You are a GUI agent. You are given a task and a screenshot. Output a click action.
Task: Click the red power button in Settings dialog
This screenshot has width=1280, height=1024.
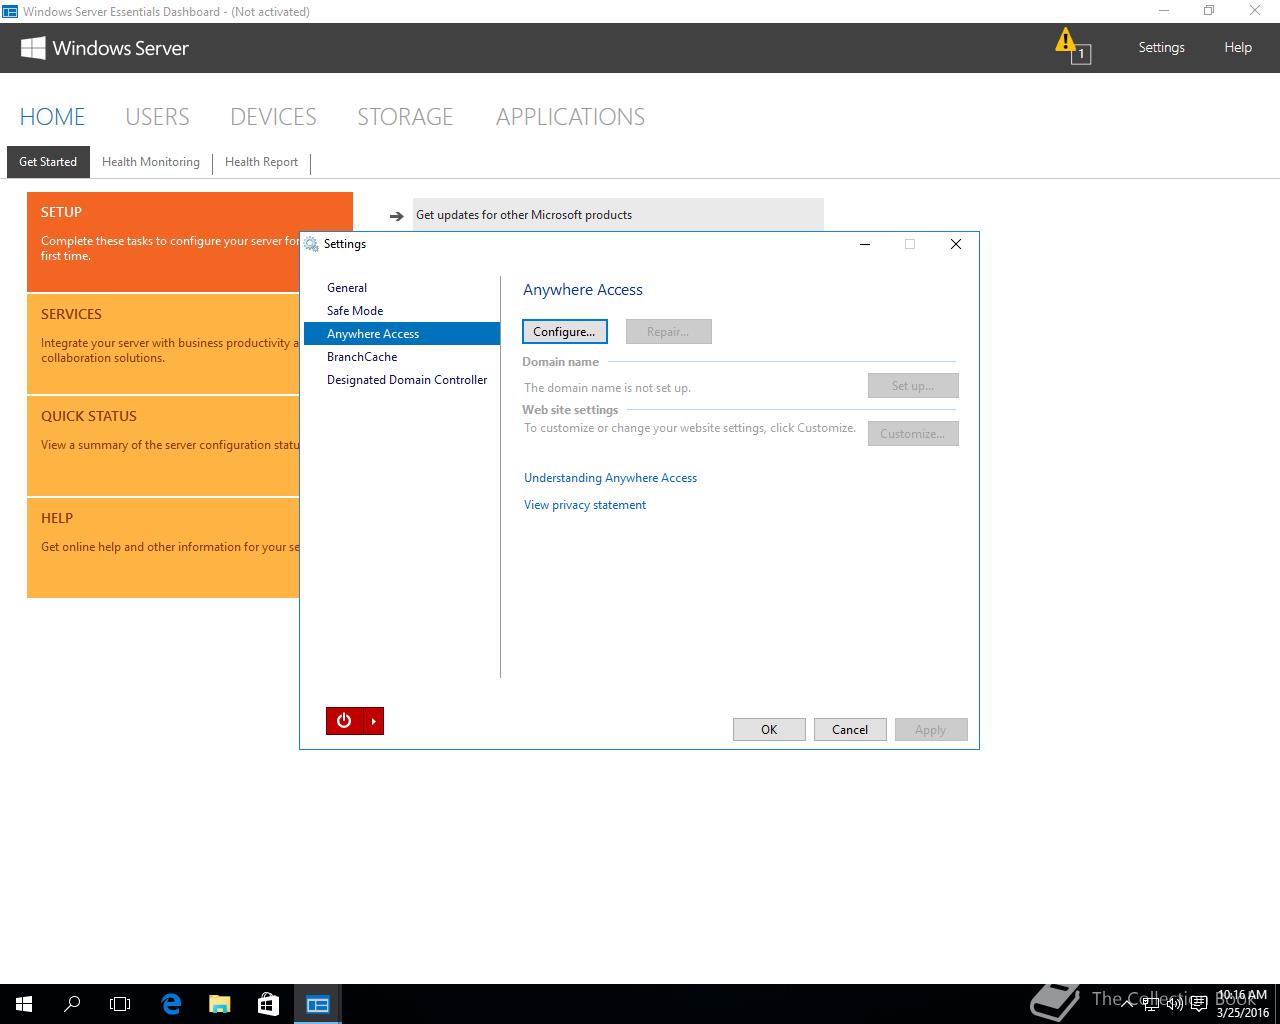pyautogui.click(x=344, y=721)
